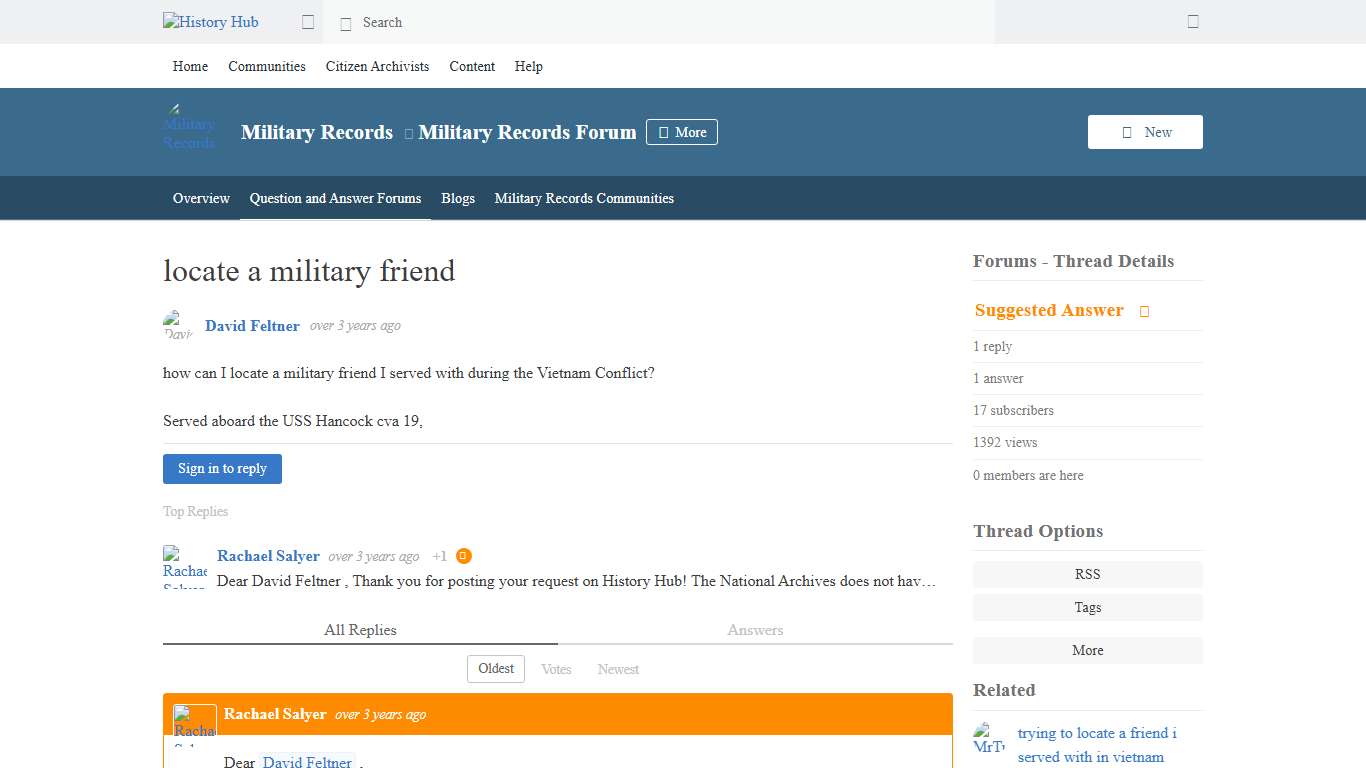The width and height of the screenshot is (1366, 768).
Task: Open the Citizen Archivists menu item
Action: pyautogui.click(x=377, y=66)
